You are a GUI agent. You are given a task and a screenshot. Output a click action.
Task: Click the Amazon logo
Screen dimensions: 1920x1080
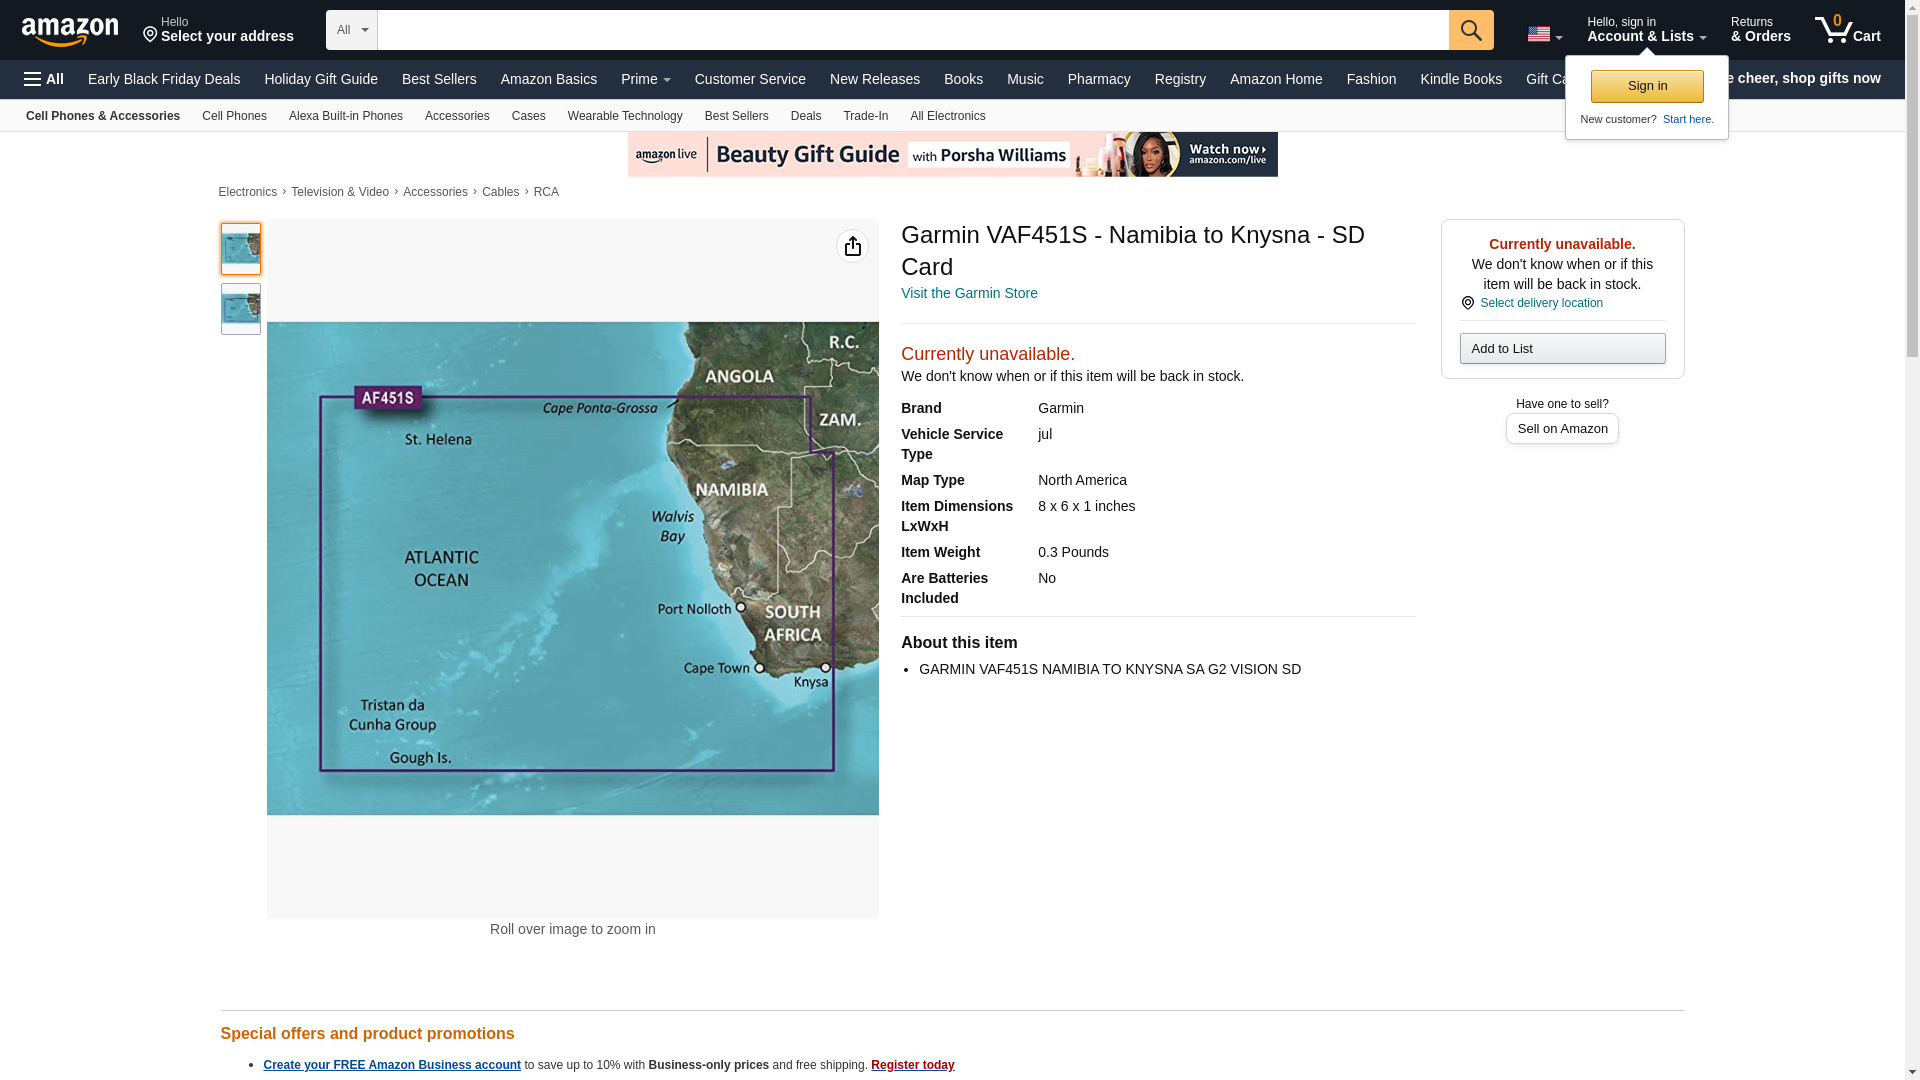pyautogui.click(x=70, y=31)
